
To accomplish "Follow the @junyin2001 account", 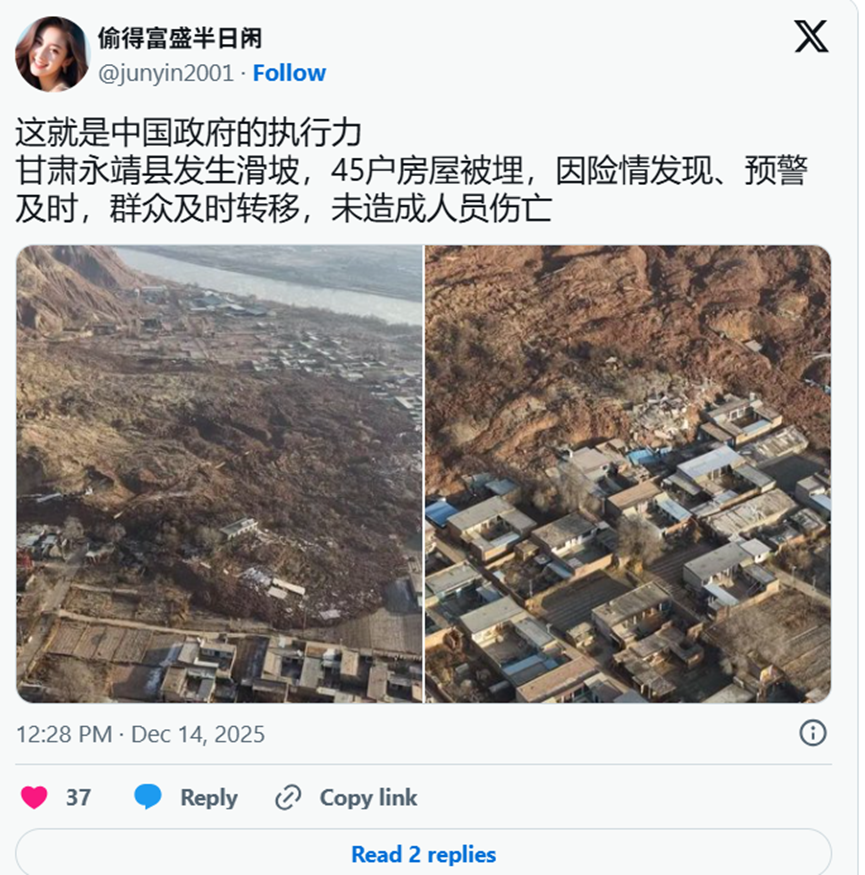I will tap(289, 73).
